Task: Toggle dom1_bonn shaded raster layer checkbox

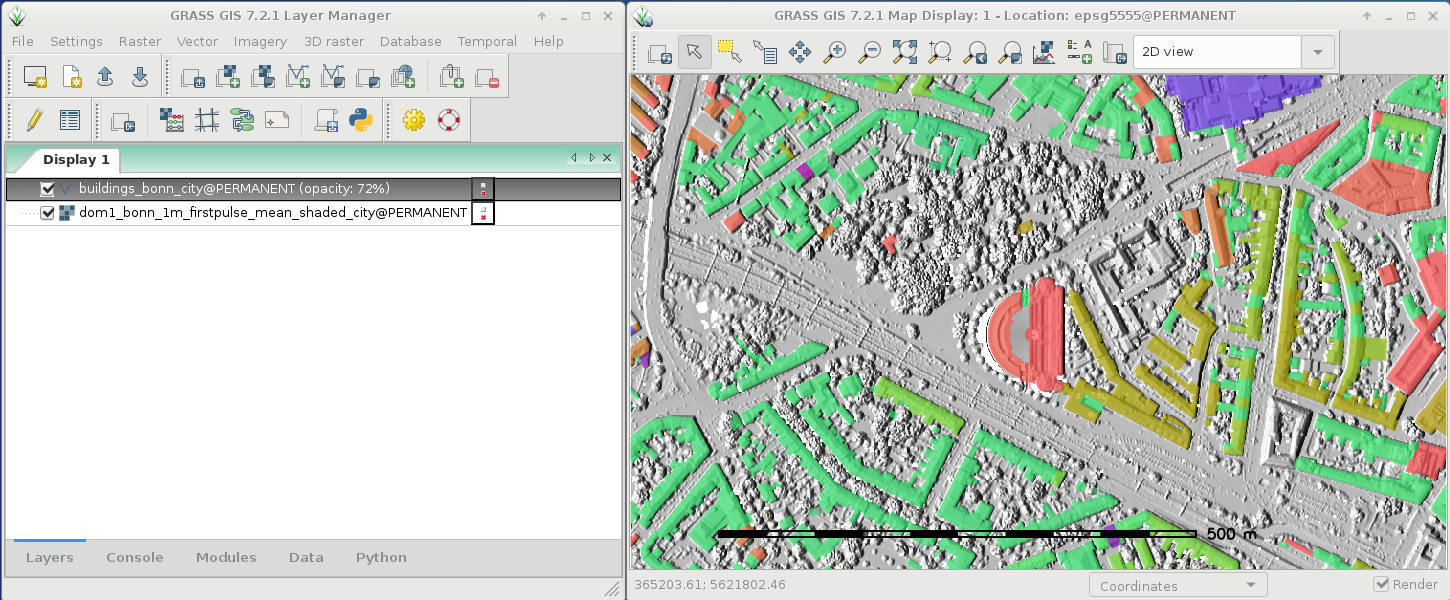Action: (47, 213)
